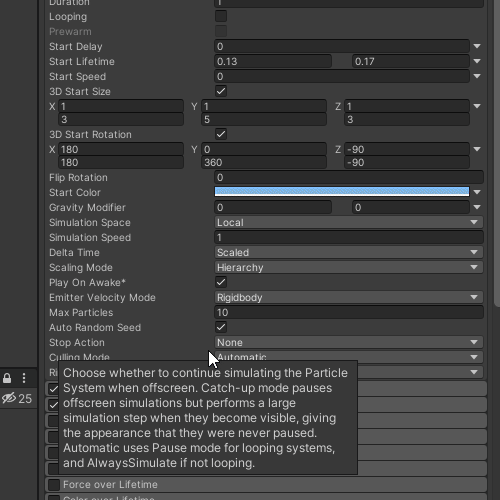
Task: Enable the Looping checkbox
Action: click(x=221, y=16)
